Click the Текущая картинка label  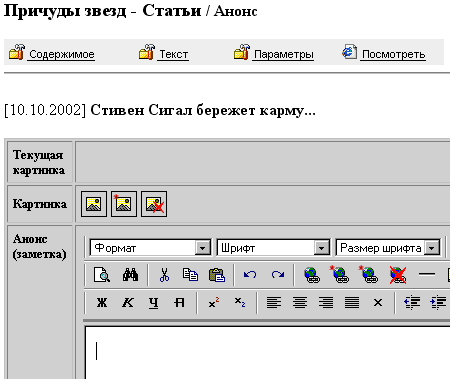(39, 162)
